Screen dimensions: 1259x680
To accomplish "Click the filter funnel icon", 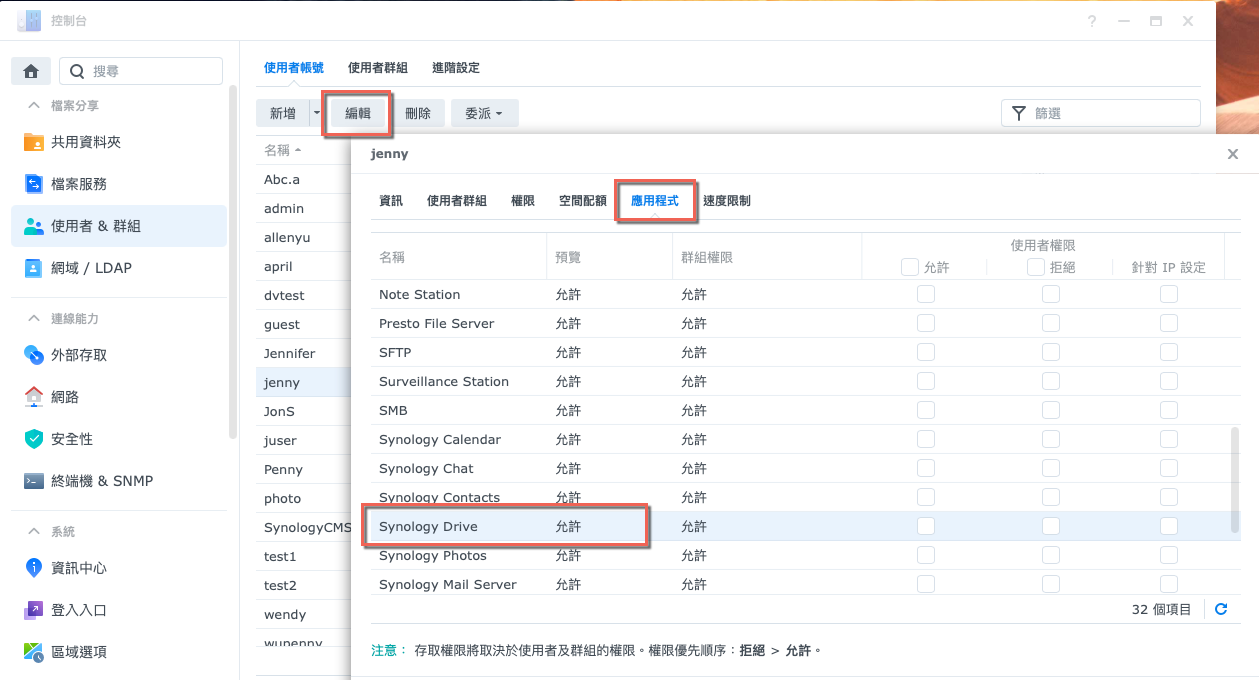I will (1019, 113).
